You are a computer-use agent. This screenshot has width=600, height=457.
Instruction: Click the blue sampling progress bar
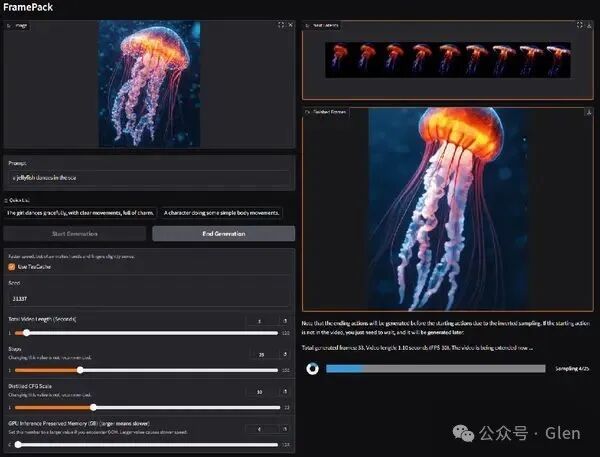435,369
